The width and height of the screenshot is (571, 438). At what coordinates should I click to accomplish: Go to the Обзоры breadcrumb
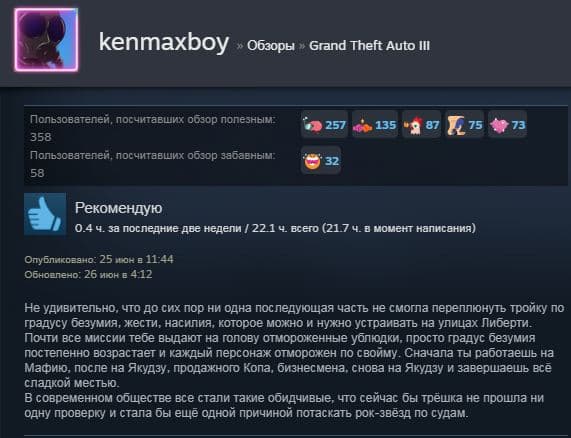[x=271, y=46]
